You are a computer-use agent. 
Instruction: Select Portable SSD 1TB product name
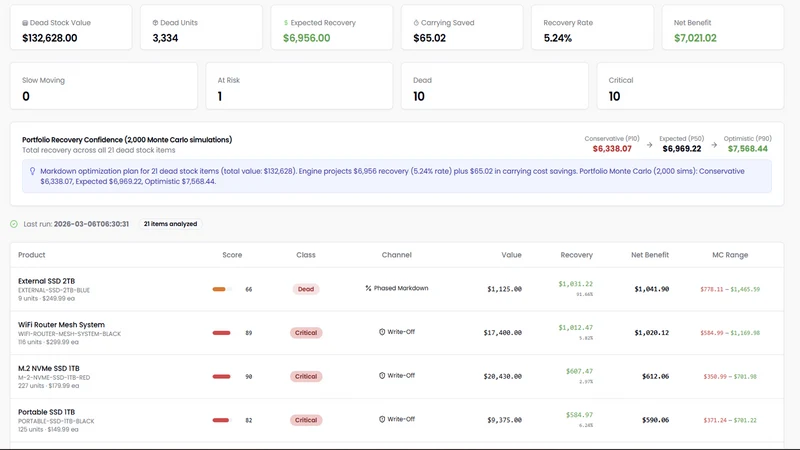coord(46,412)
